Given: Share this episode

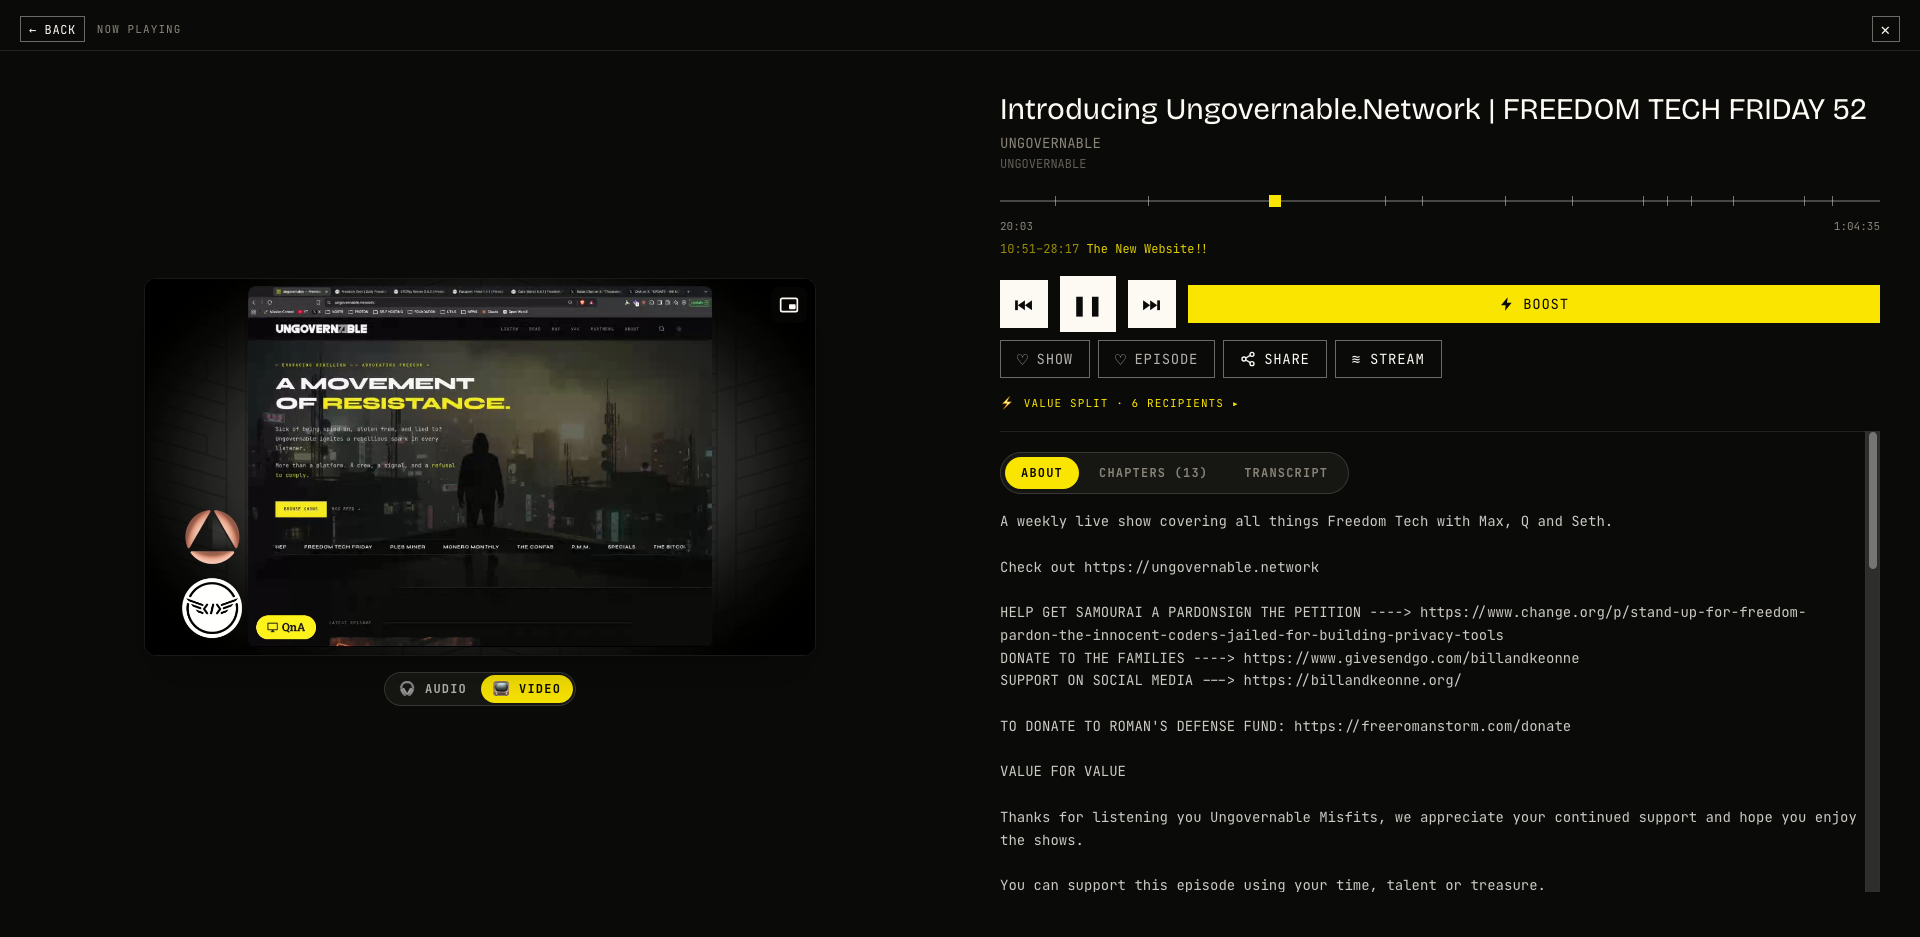Looking at the screenshot, I should pyautogui.click(x=1275, y=359).
